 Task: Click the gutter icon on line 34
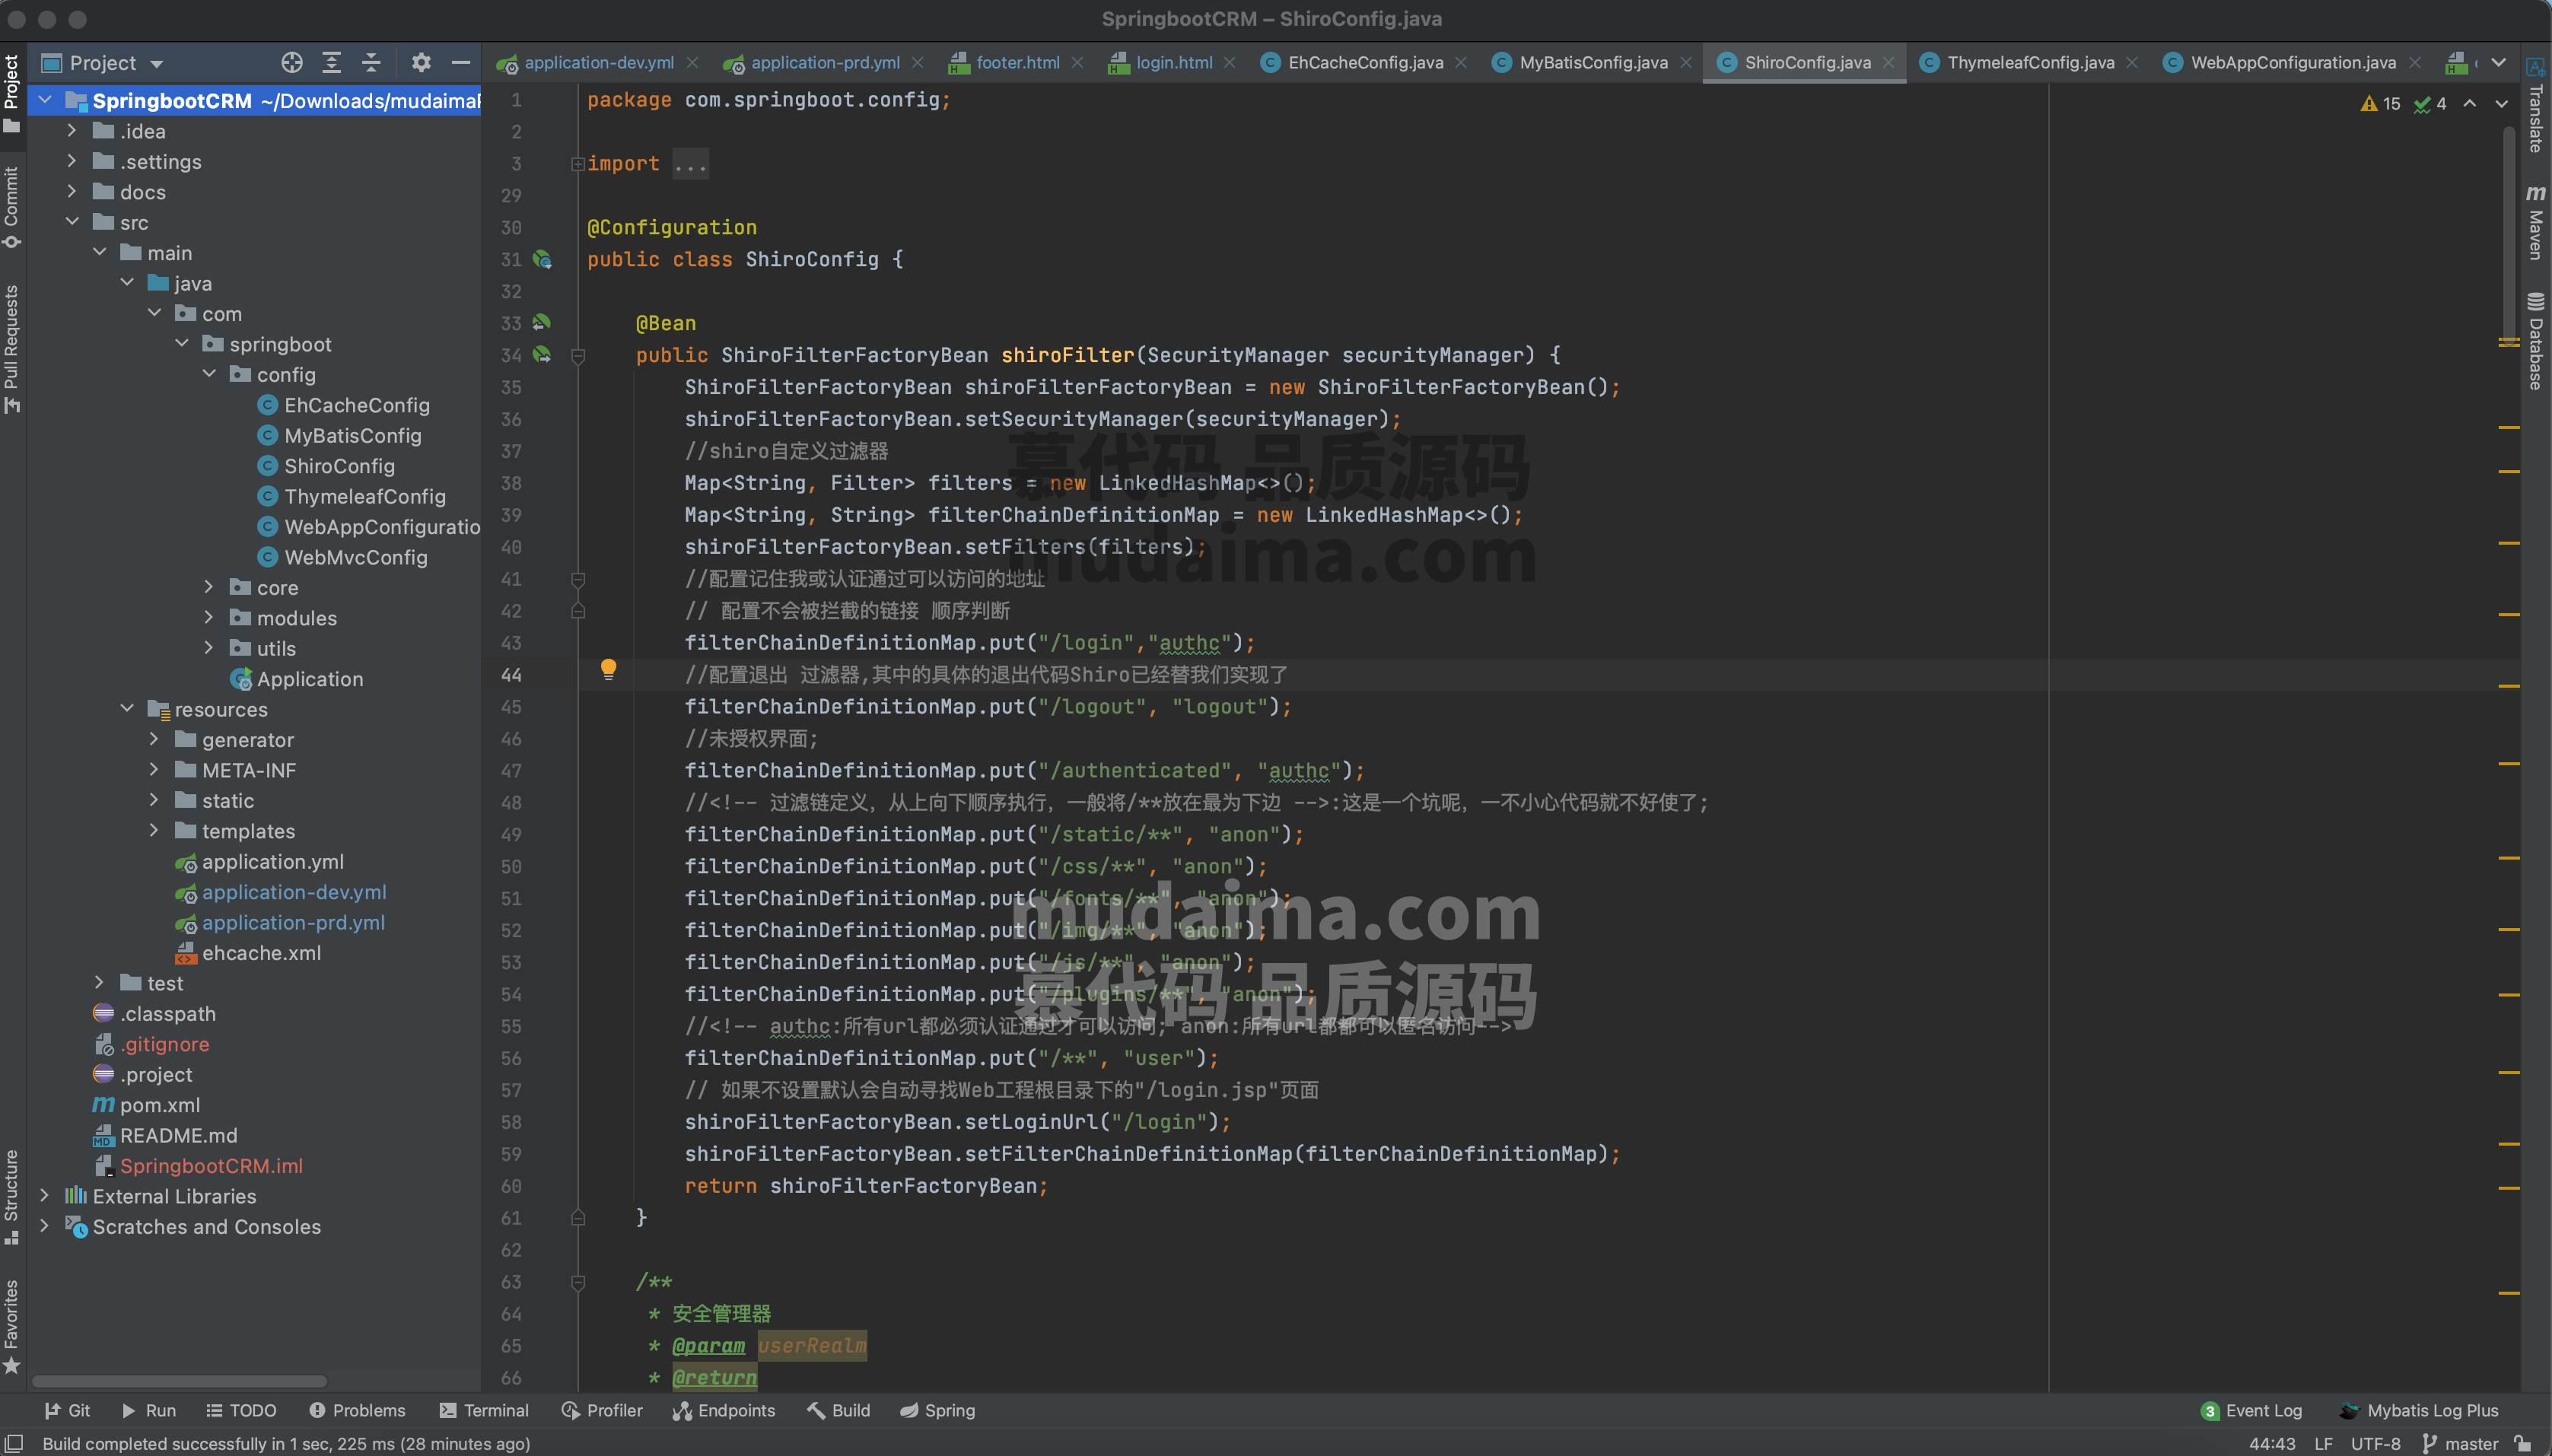542,355
